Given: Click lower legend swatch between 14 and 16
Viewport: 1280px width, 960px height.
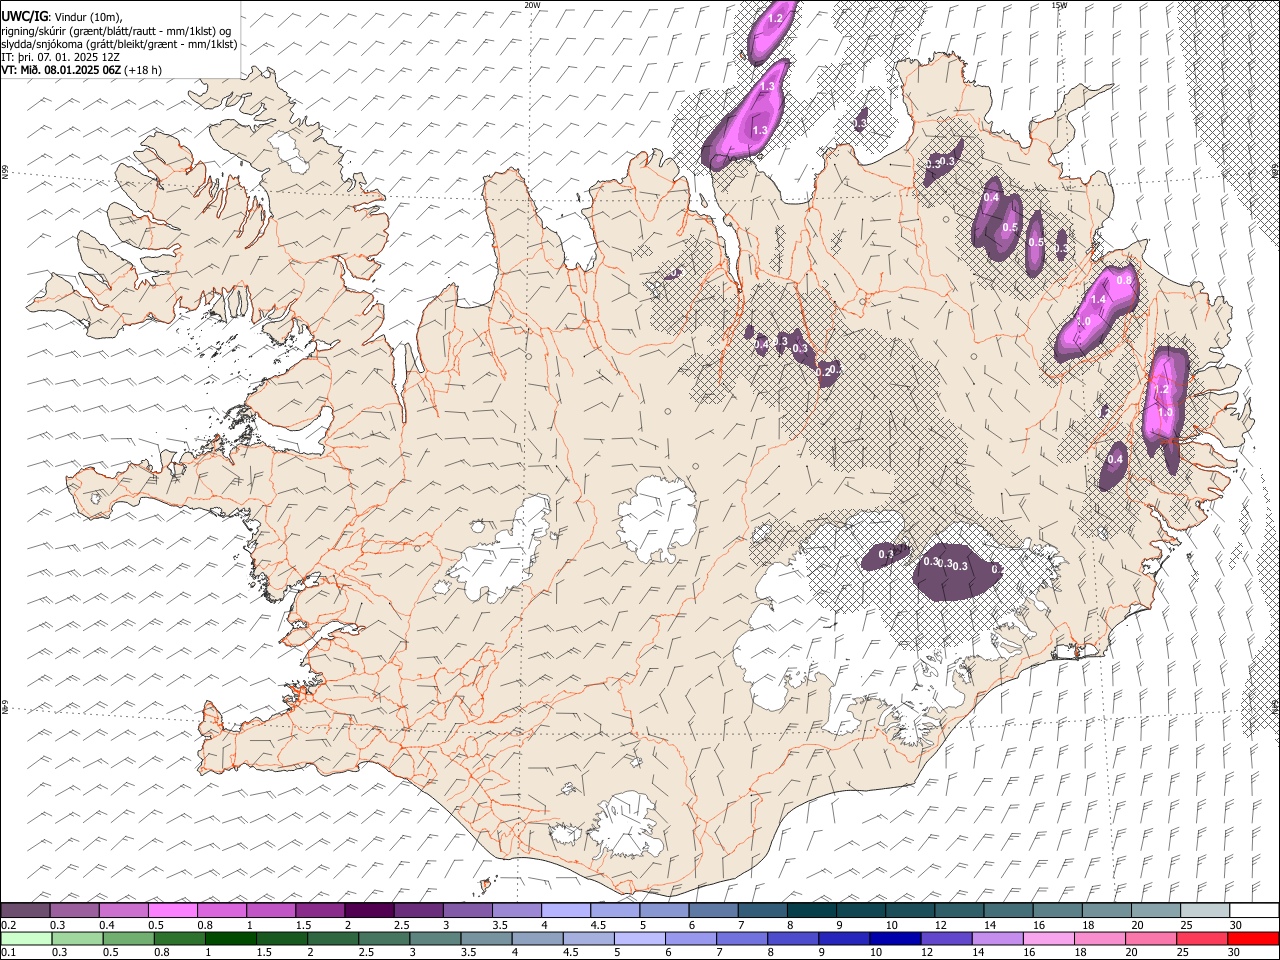Looking at the screenshot, I should [996, 939].
